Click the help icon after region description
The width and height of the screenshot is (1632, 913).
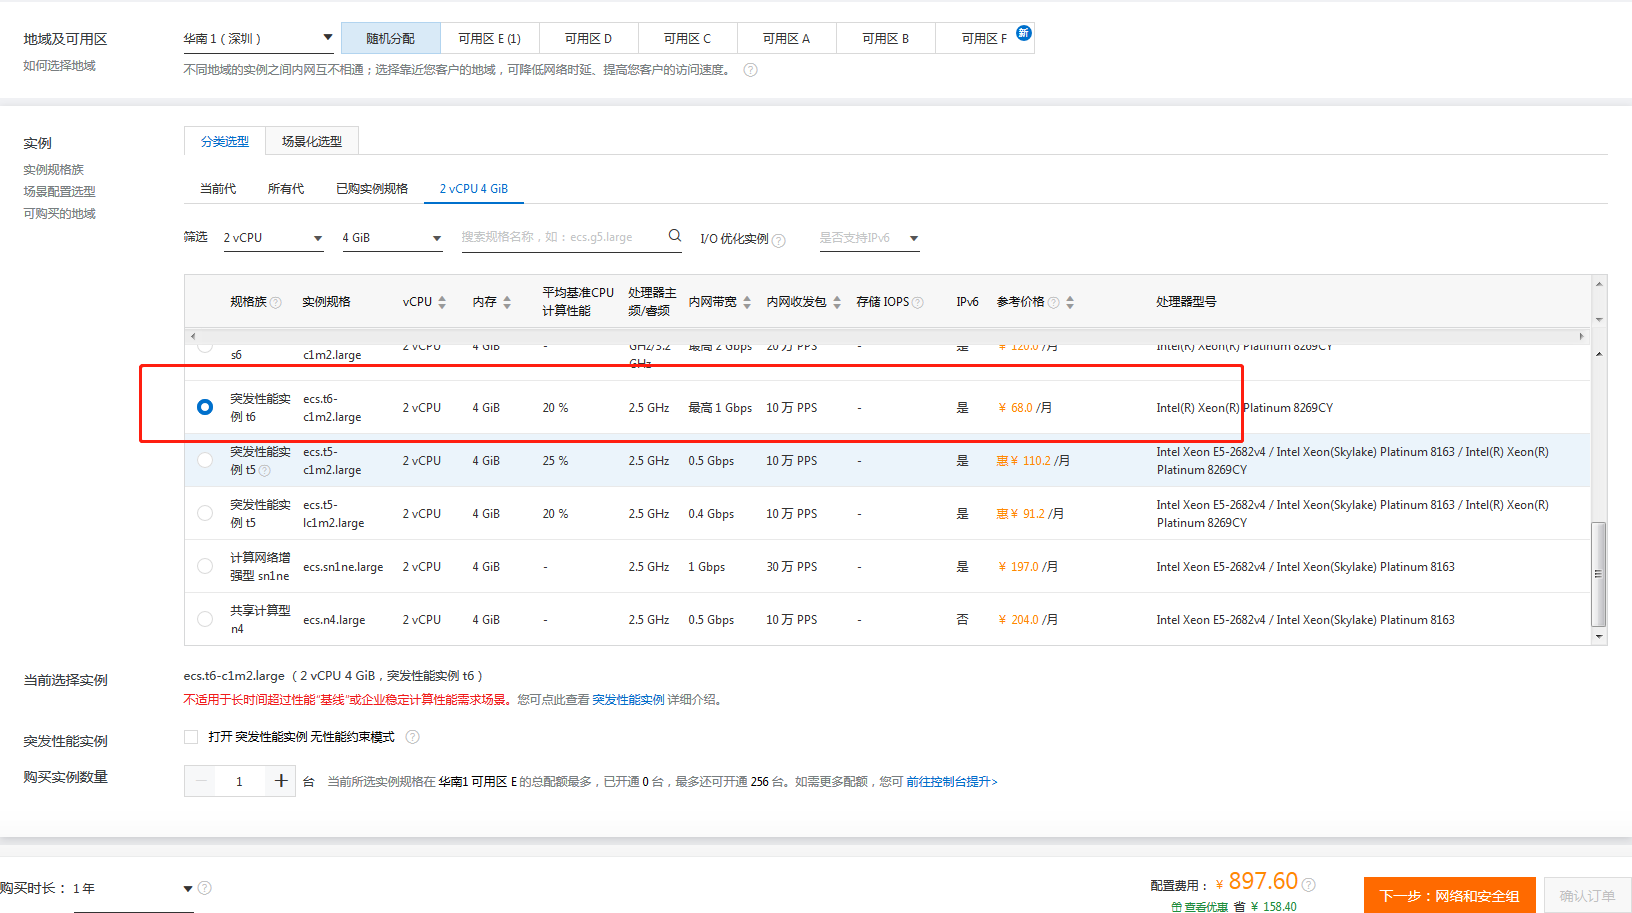pyautogui.click(x=750, y=70)
